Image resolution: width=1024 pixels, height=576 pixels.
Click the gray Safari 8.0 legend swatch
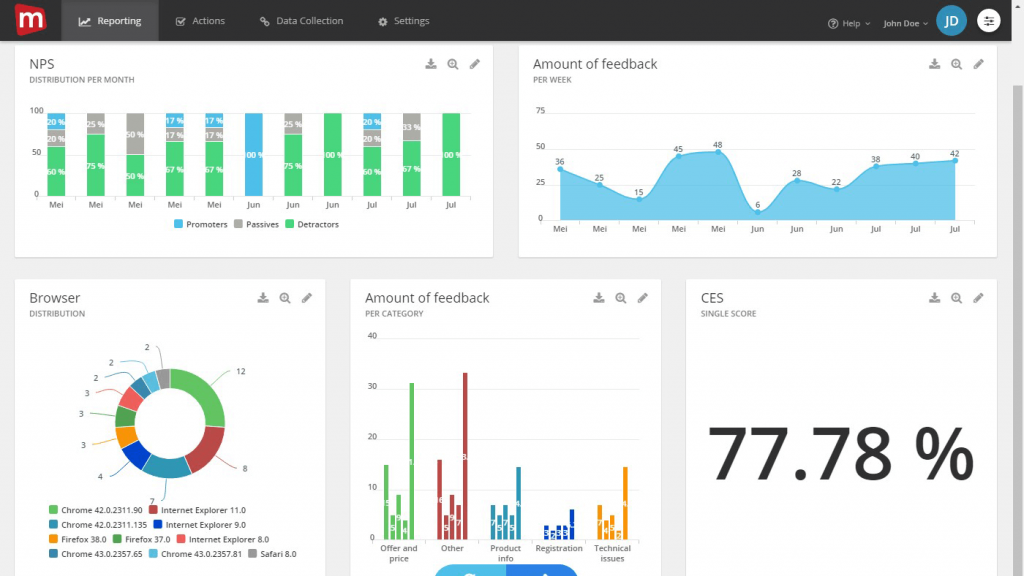[252, 554]
